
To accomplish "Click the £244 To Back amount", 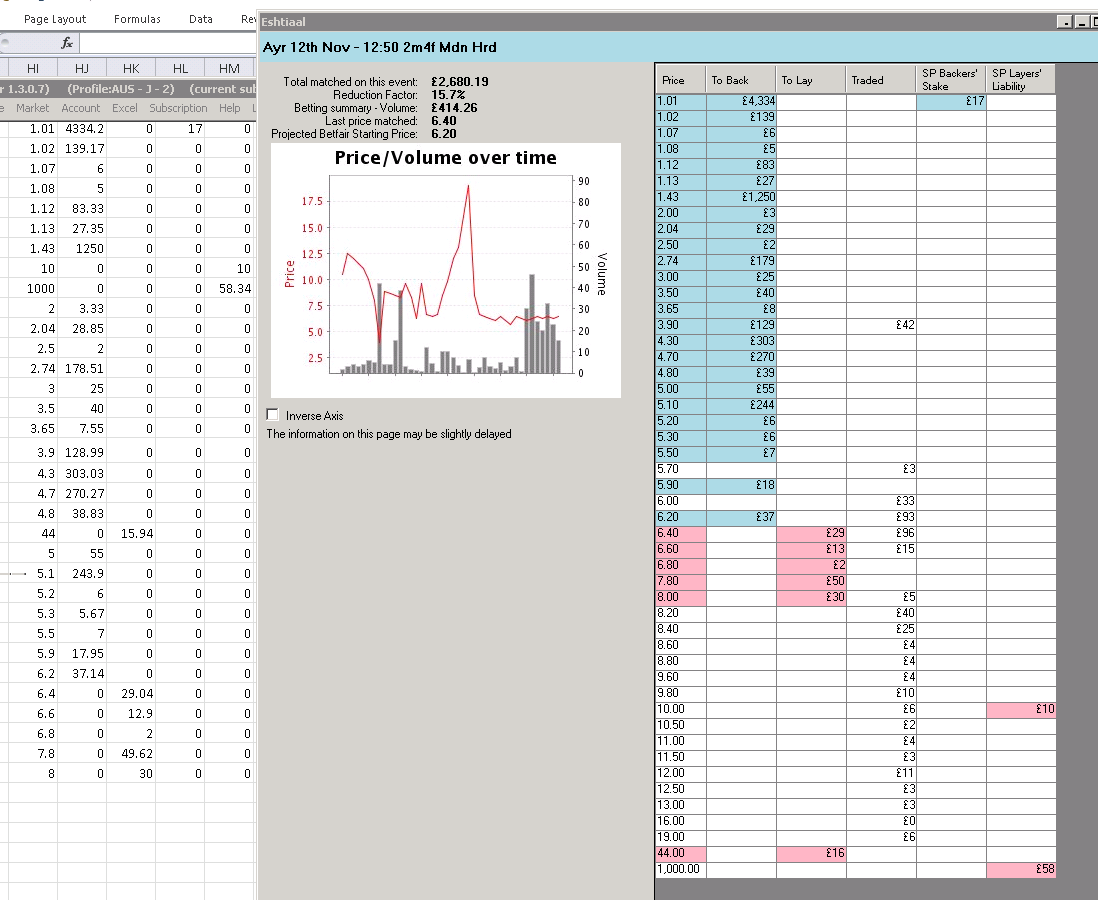I will [x=741, y=405].
